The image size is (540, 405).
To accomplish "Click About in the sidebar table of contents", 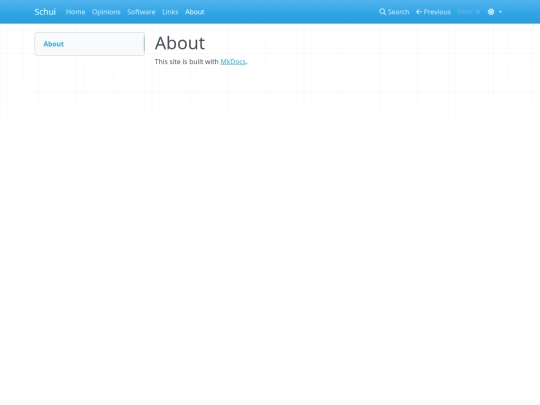I will coord(53,44).
